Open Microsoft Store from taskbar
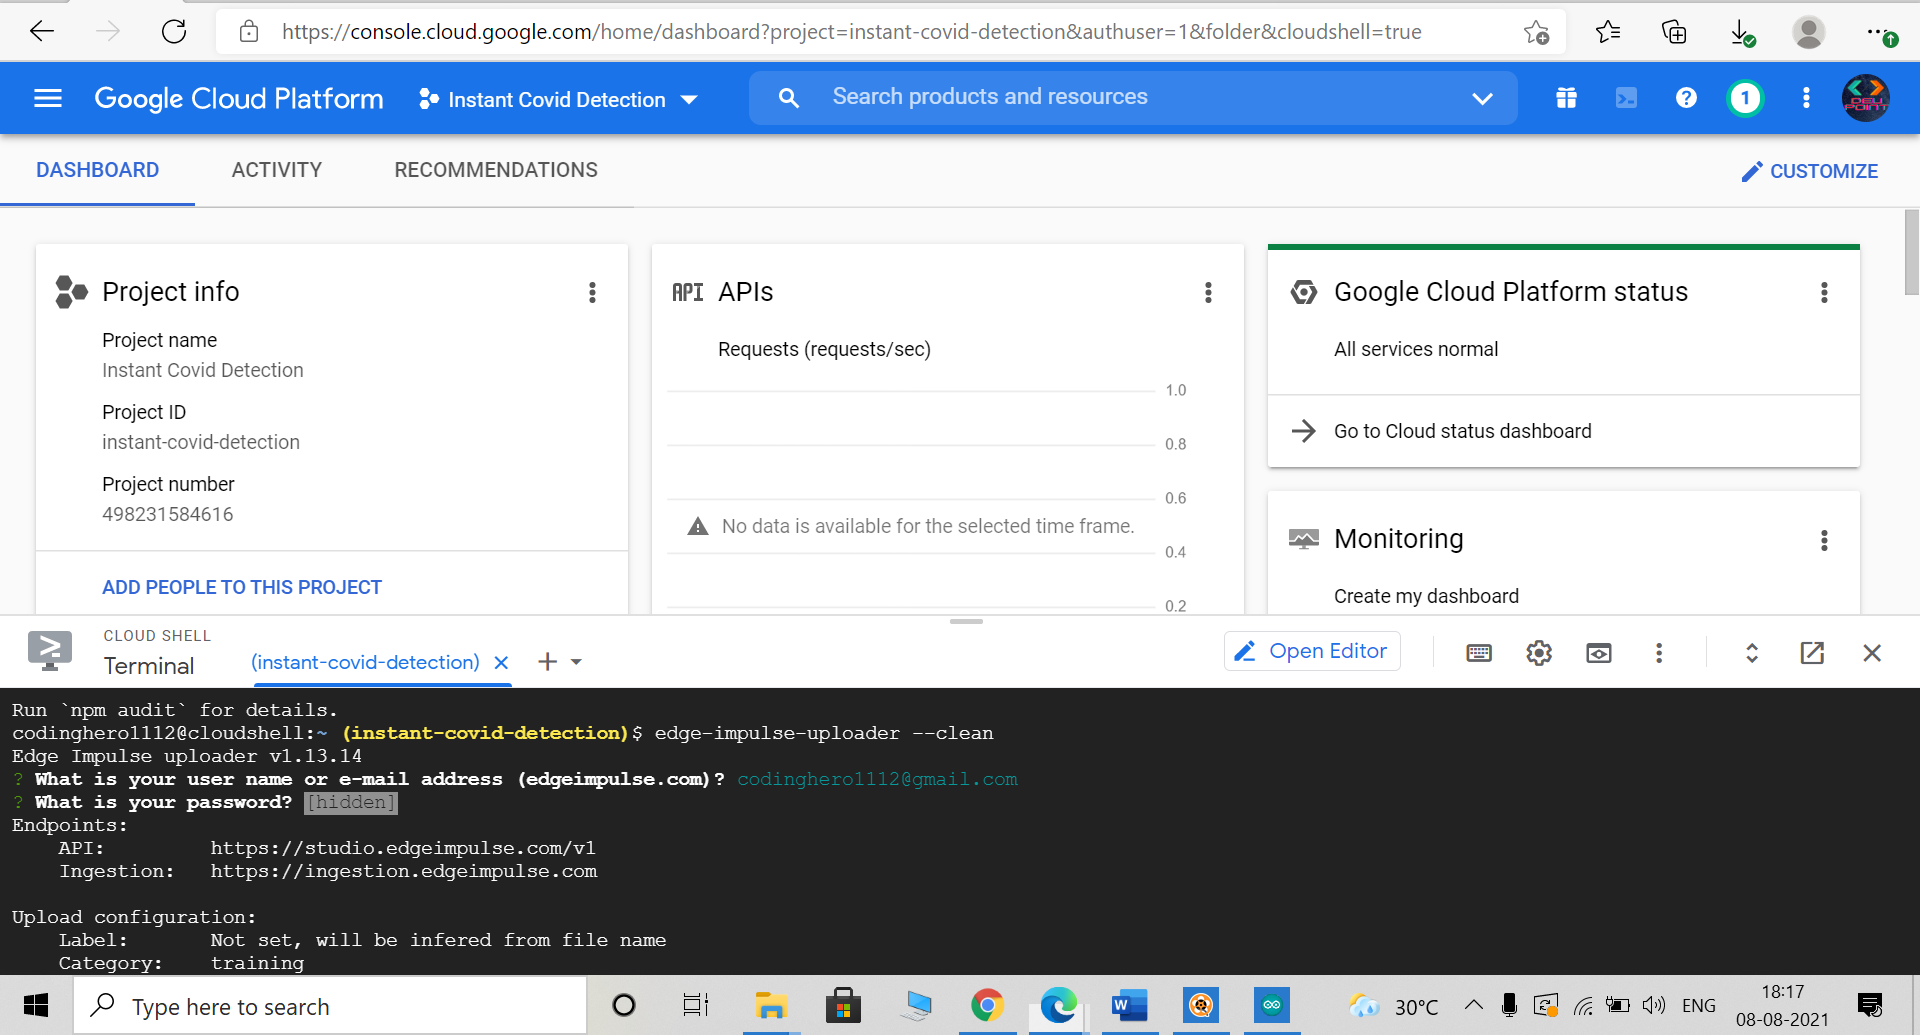 point(843,1005)
